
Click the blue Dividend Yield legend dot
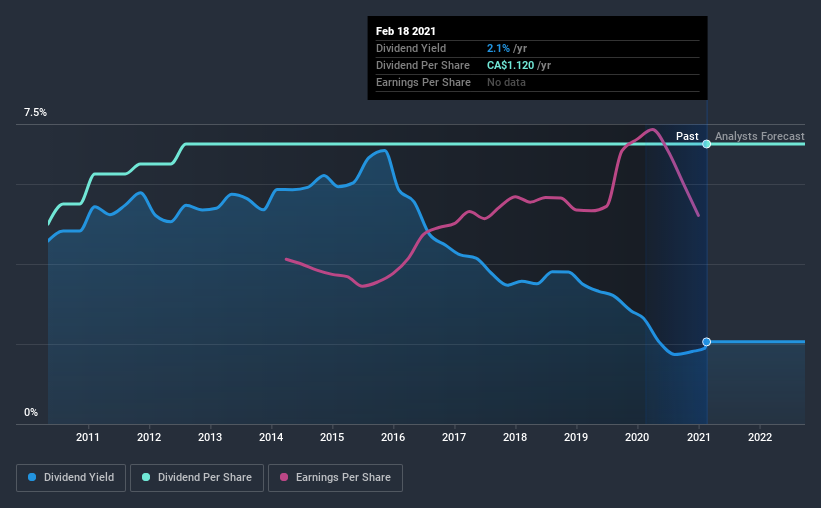click(32, 478)
